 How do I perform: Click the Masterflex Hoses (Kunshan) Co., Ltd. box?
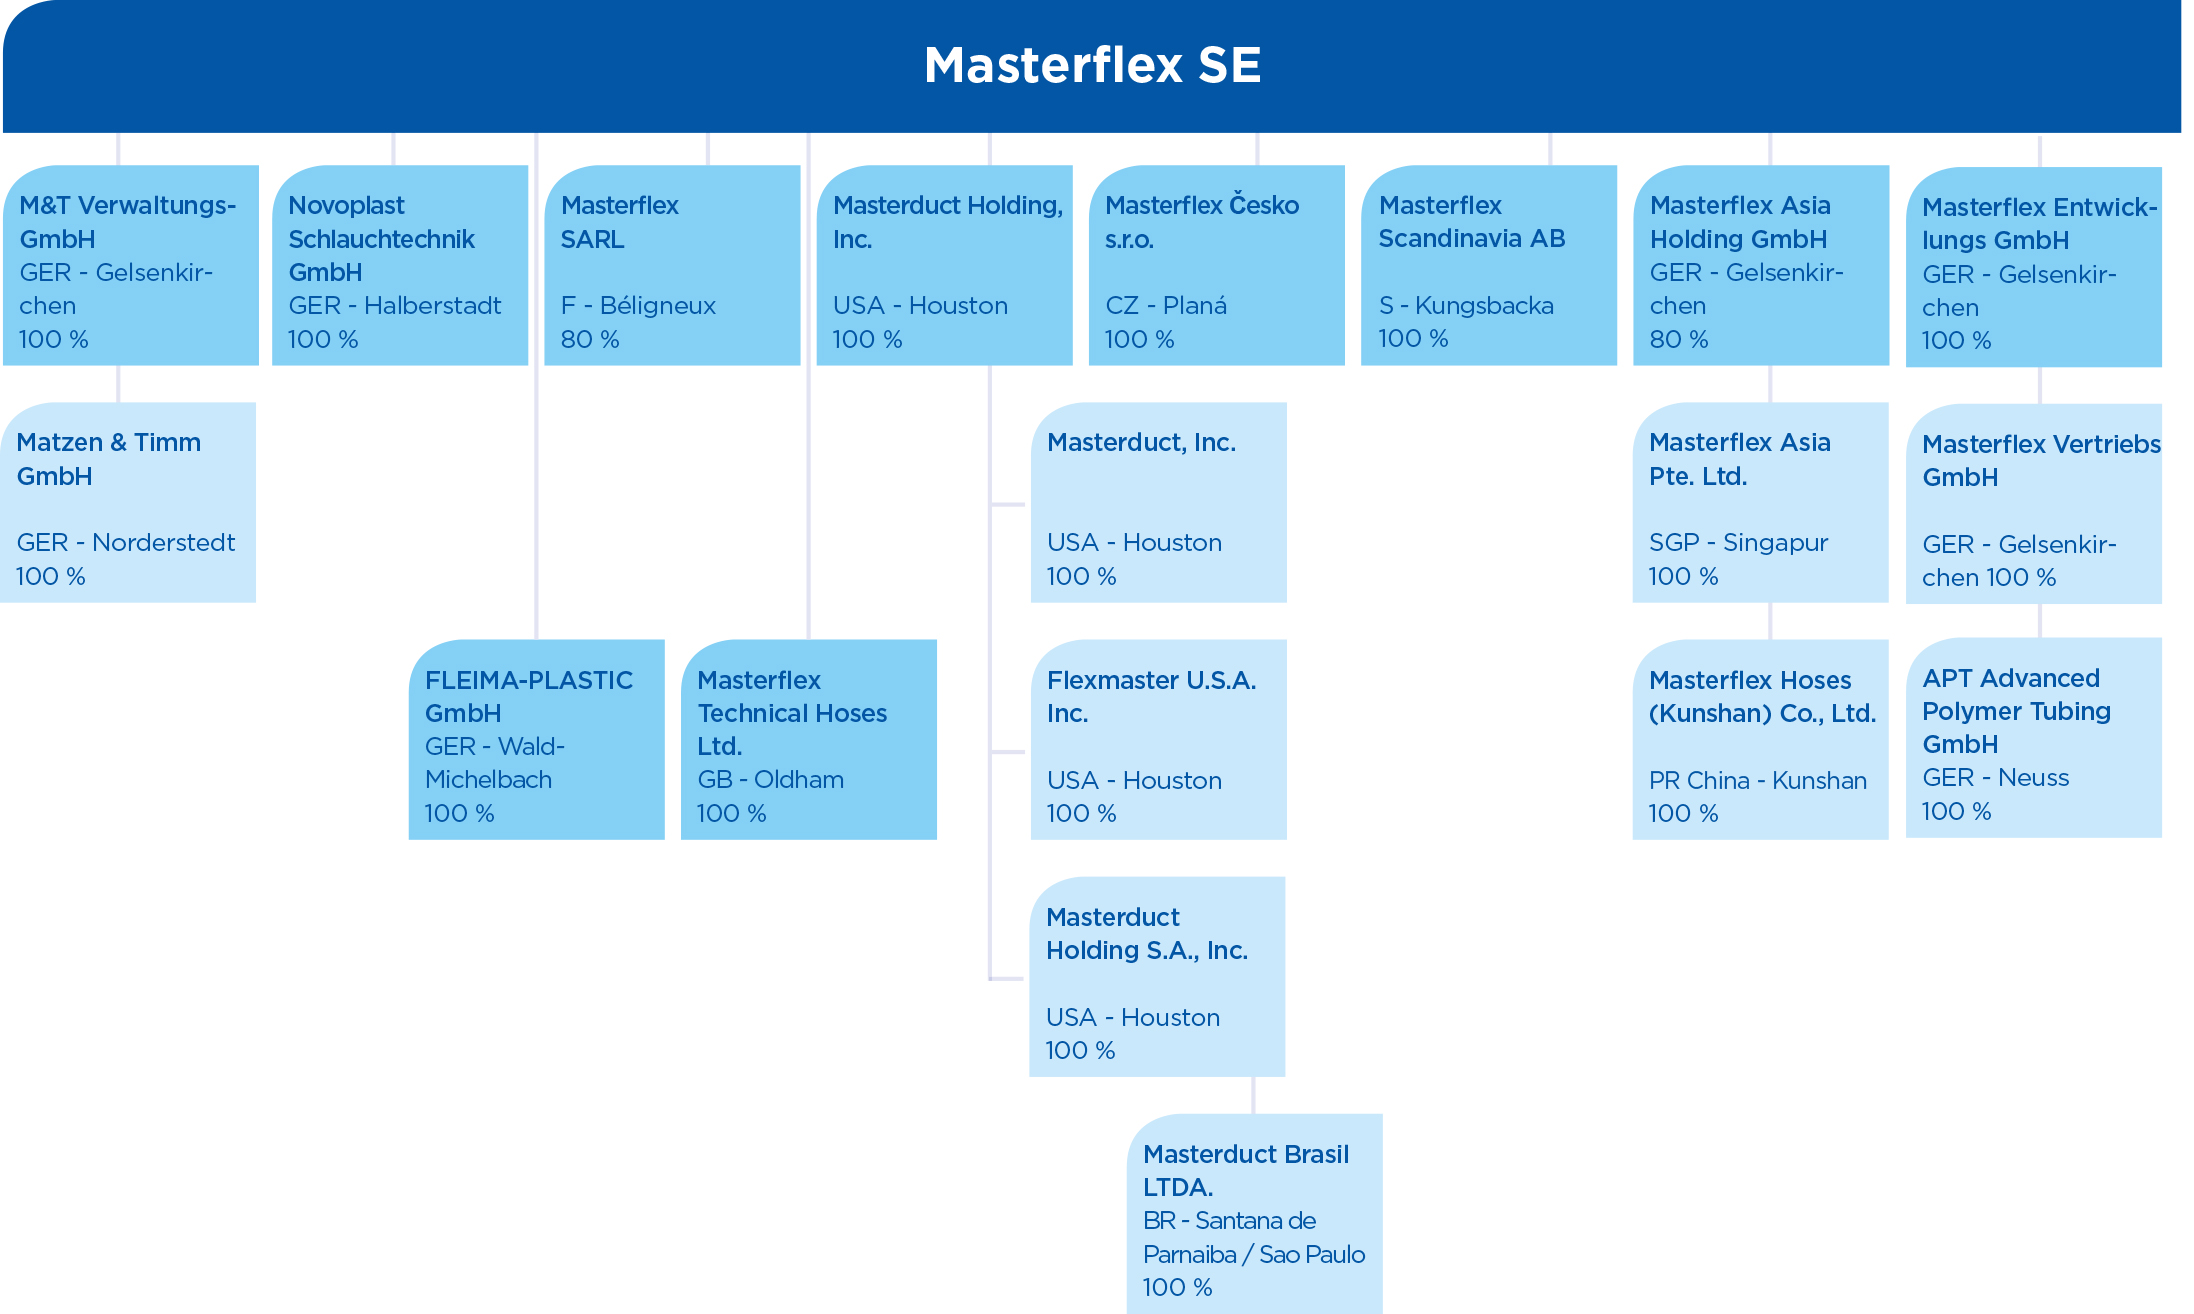1761,739
